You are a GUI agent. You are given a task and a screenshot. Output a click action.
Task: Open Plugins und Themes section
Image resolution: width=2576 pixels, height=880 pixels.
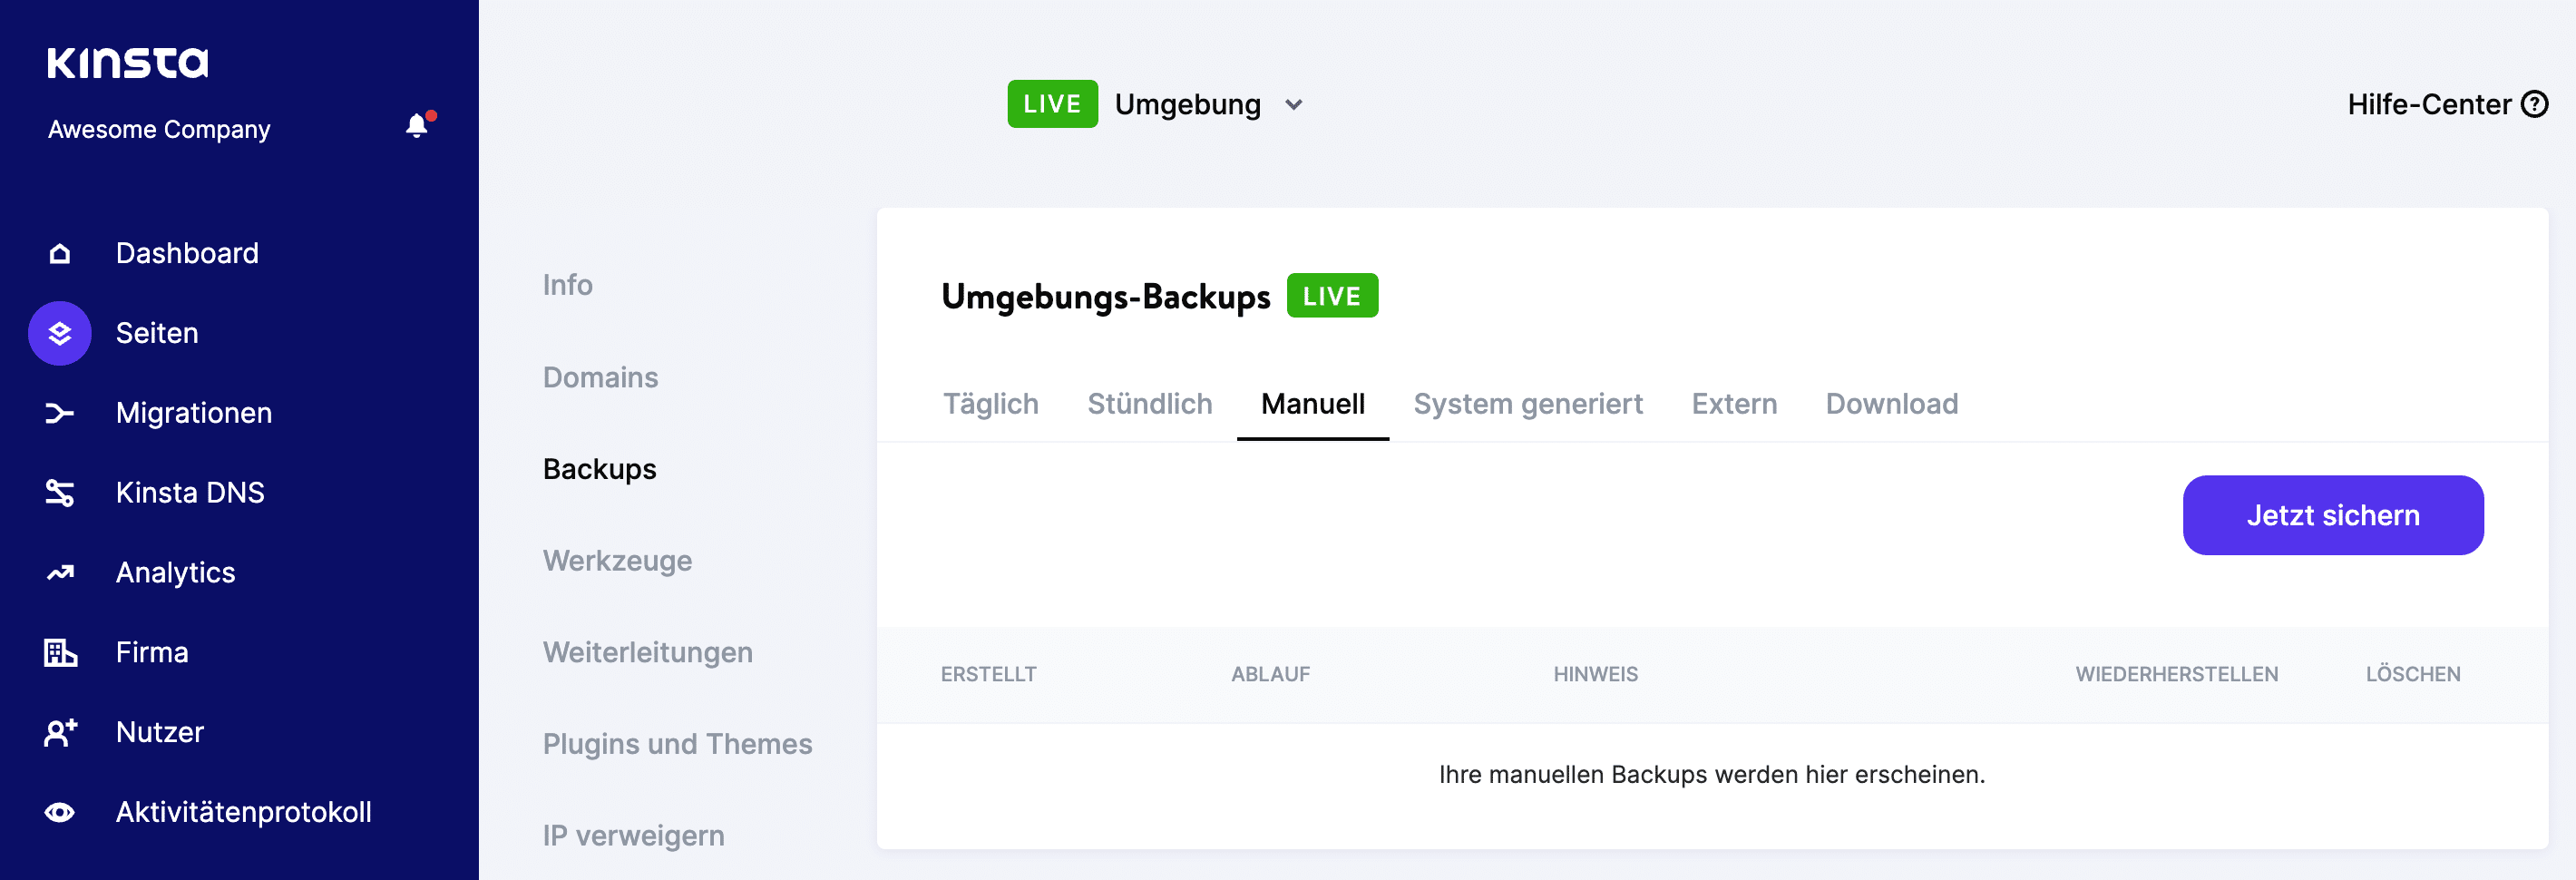(677, 744)
